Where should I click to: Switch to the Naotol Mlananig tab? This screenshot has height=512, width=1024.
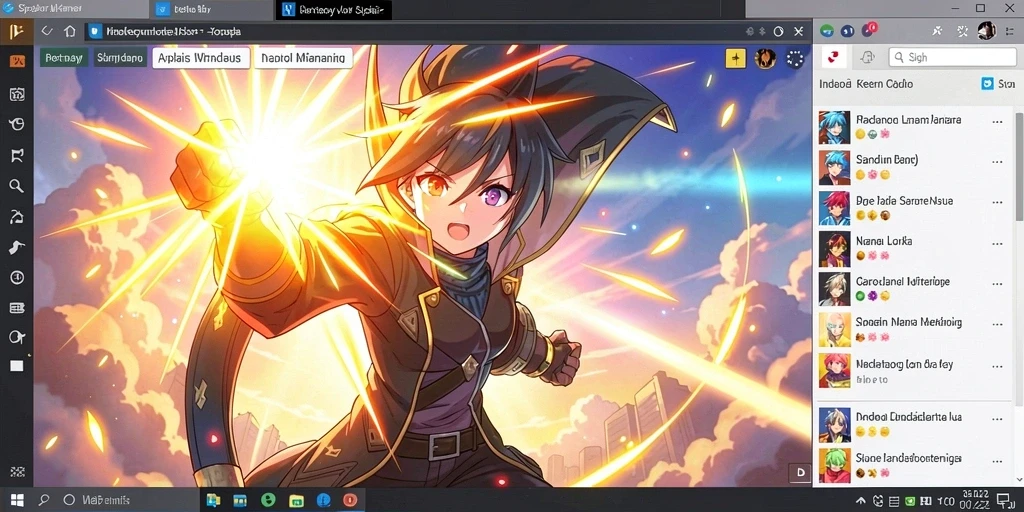click(303, 58)
